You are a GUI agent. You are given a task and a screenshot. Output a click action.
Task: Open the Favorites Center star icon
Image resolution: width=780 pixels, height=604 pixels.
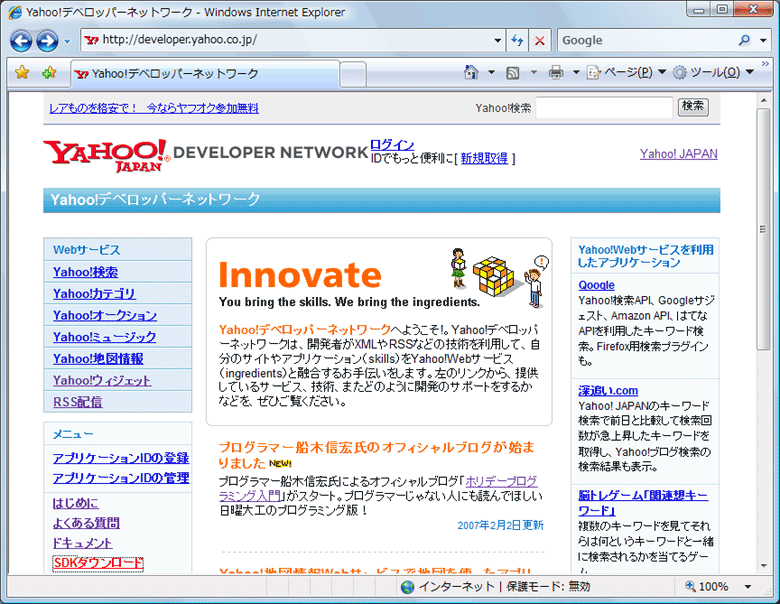(22, 73)
